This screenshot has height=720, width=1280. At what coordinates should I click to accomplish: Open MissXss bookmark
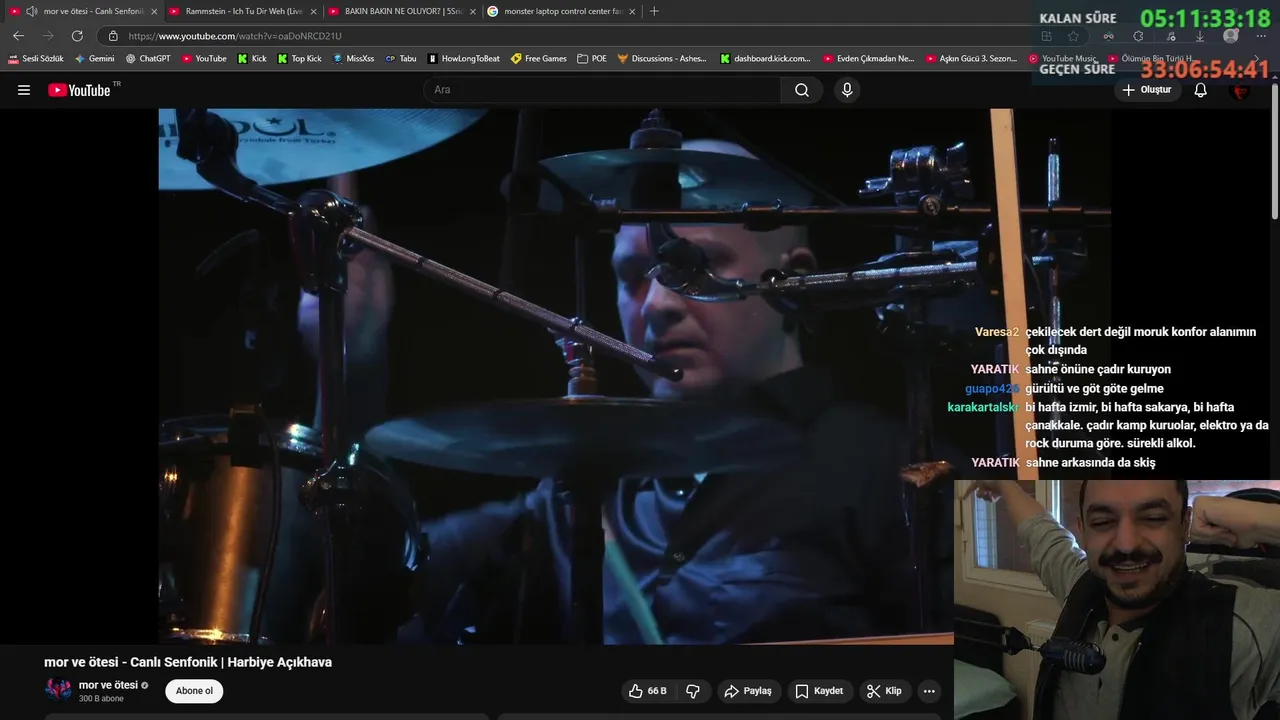[354, 59]
